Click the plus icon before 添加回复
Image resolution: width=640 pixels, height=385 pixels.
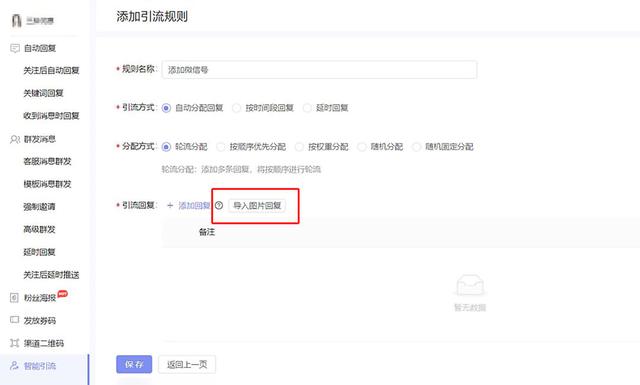(170, 205)
